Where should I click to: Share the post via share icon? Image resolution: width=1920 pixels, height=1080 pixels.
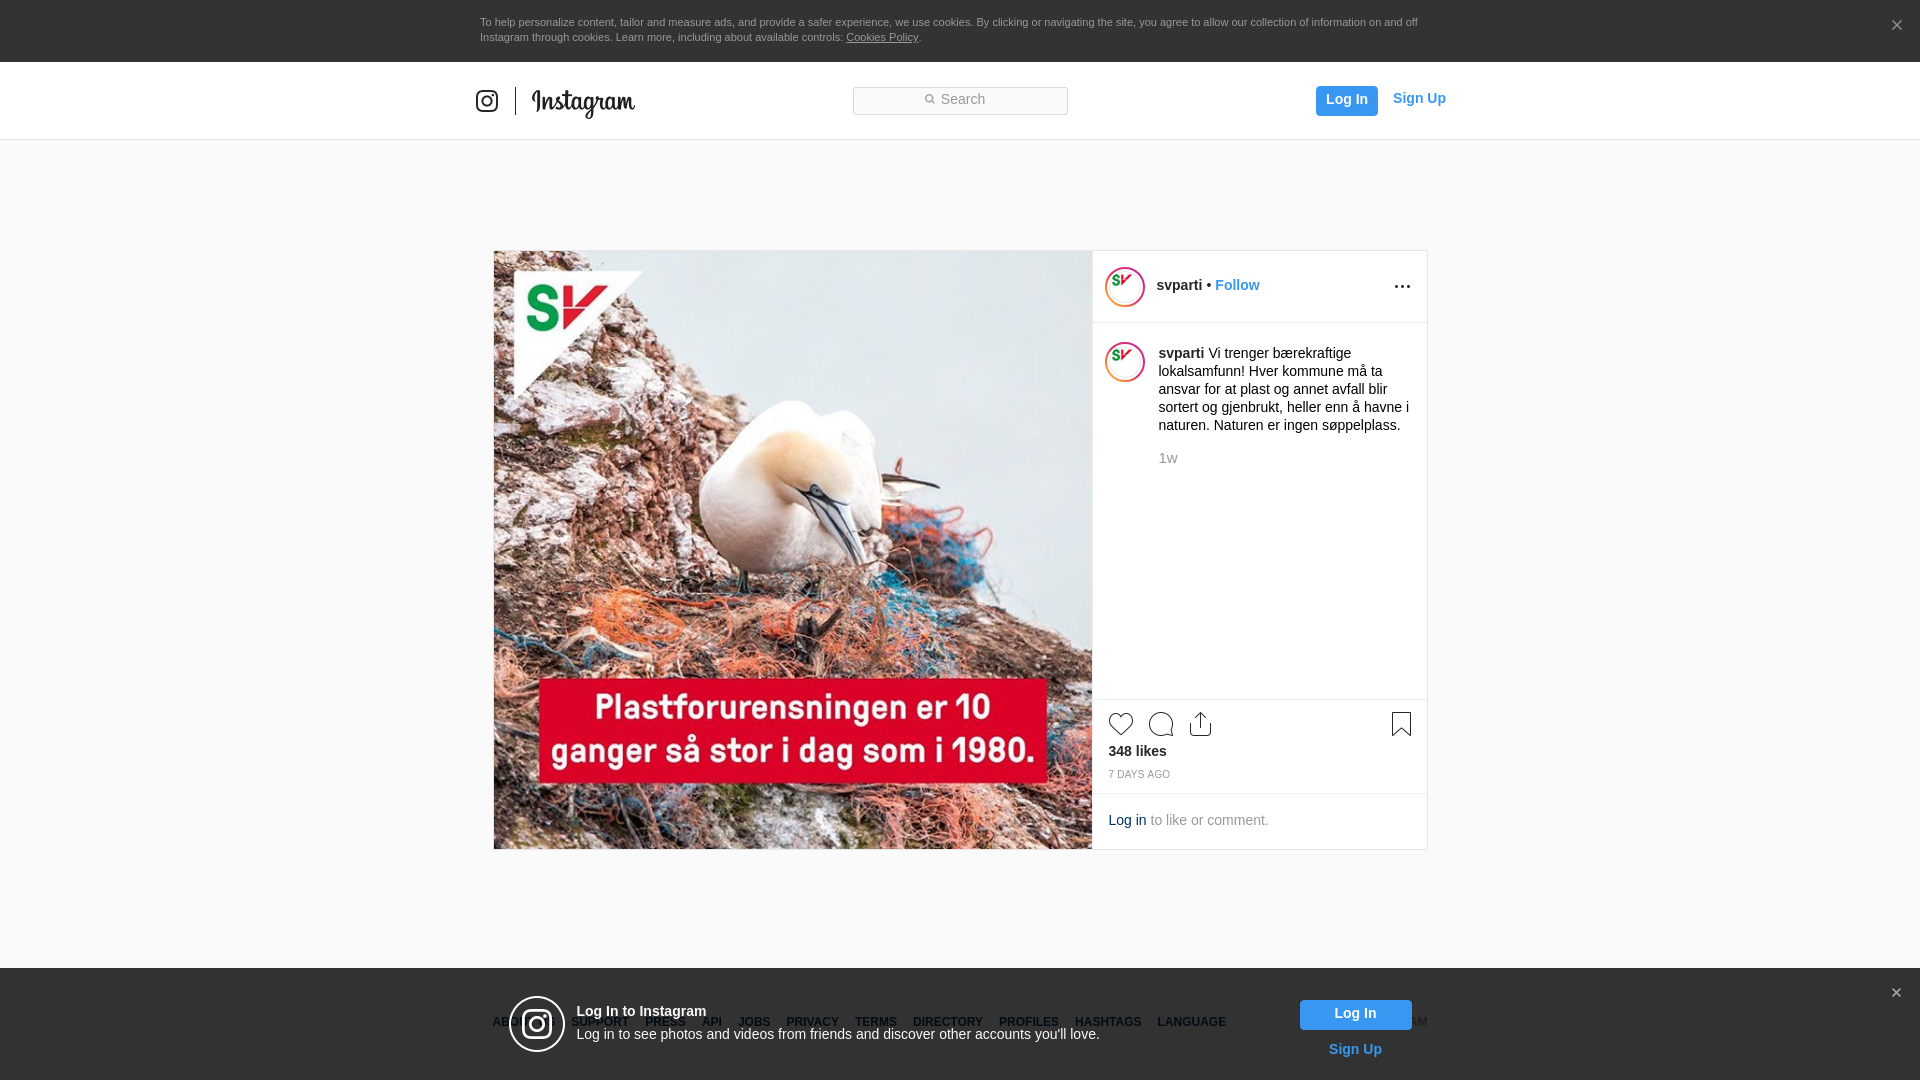point(1201,724)
